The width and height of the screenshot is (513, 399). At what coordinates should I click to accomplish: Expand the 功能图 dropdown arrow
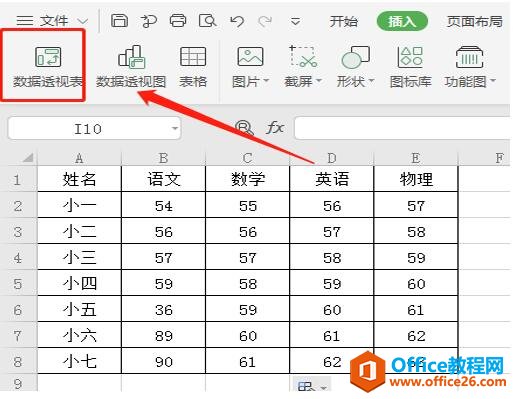tap(493, 81)
